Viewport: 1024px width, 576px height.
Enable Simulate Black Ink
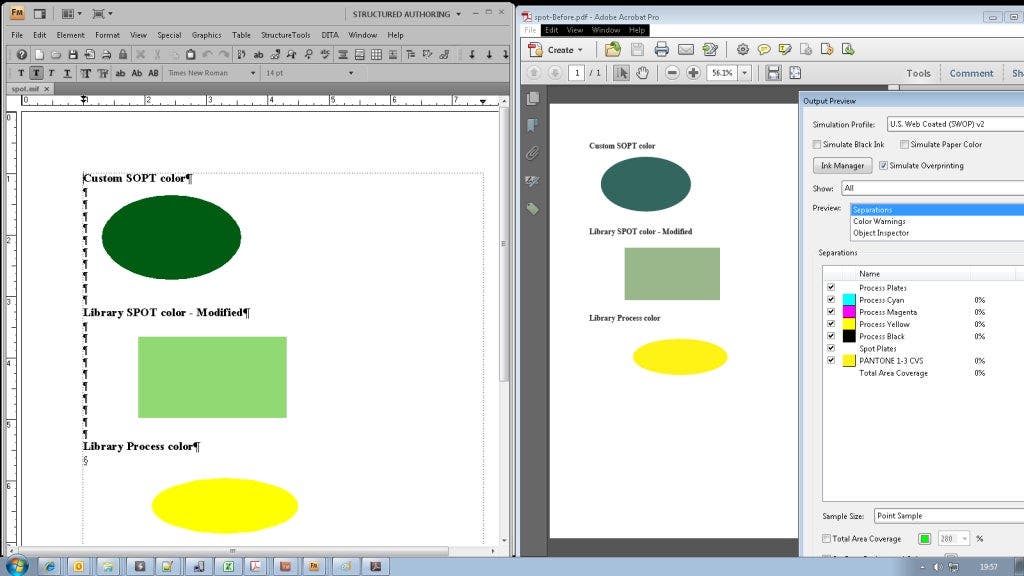[816, 145]
